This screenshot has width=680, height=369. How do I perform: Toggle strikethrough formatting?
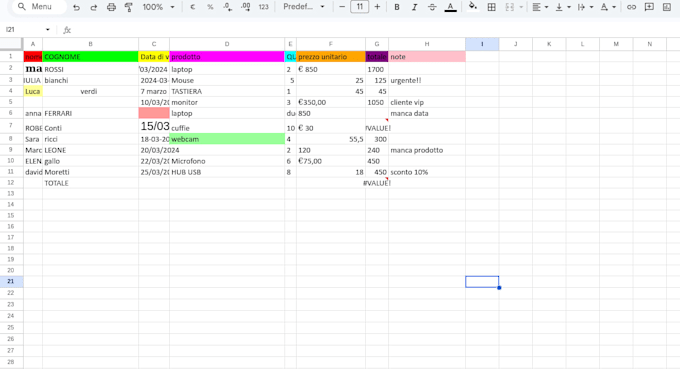coord(432,7)
